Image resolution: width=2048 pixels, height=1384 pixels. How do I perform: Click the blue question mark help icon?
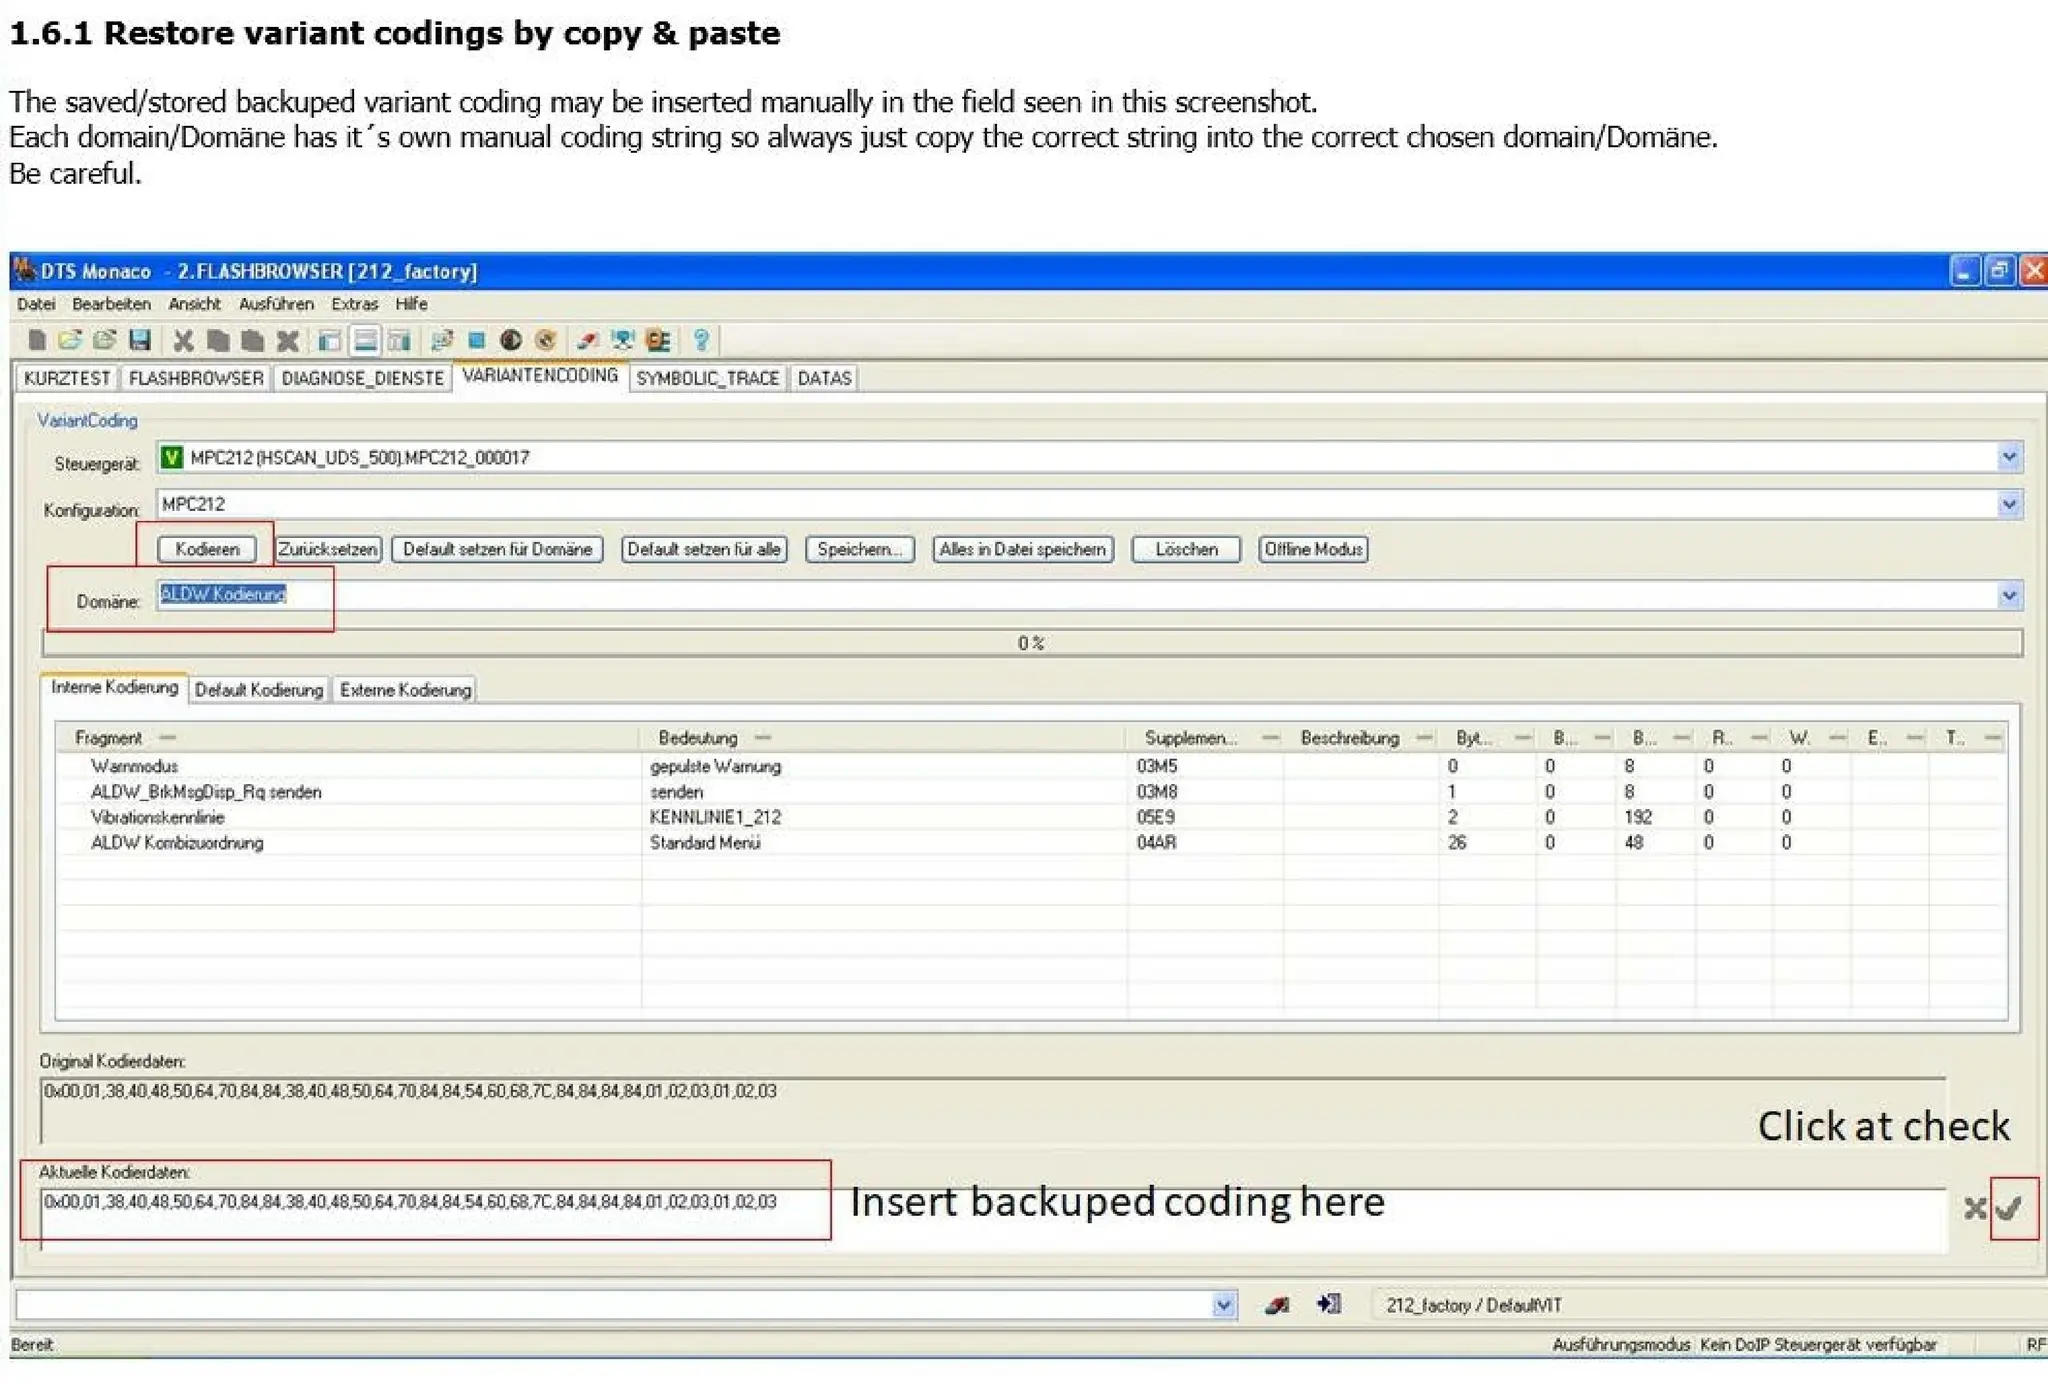point(701,341)
